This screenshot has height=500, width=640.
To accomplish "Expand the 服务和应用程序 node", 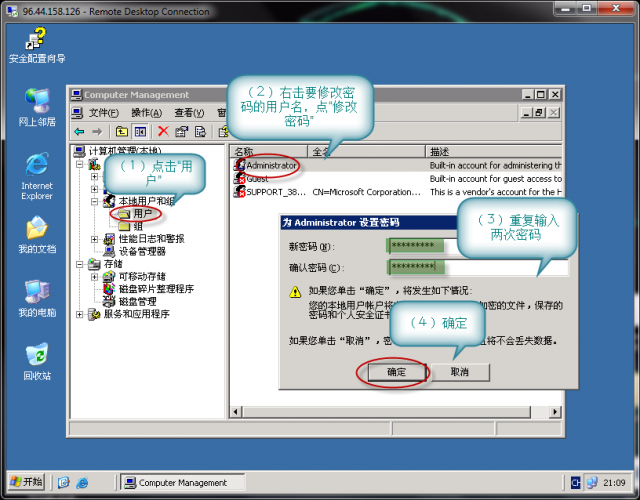I will (x=80, y=314).
